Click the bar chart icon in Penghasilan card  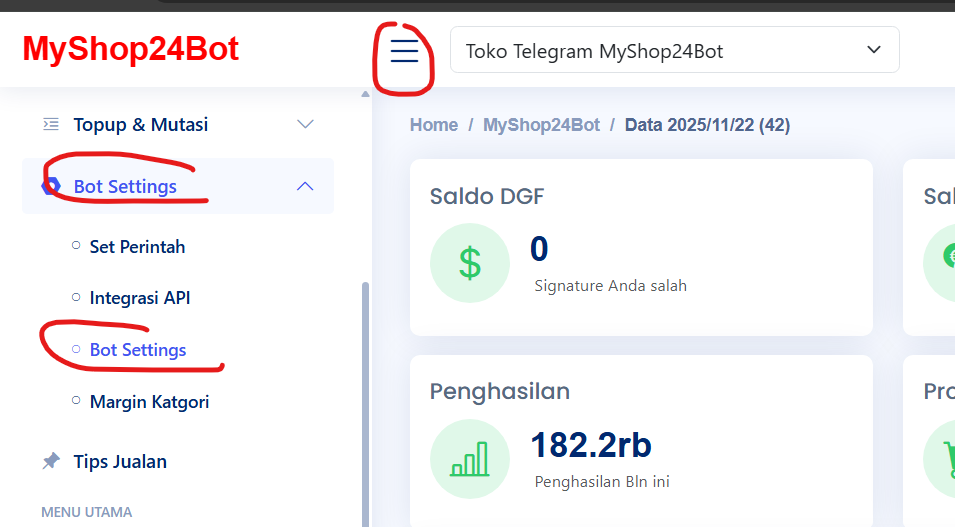[x=470, y=459]
